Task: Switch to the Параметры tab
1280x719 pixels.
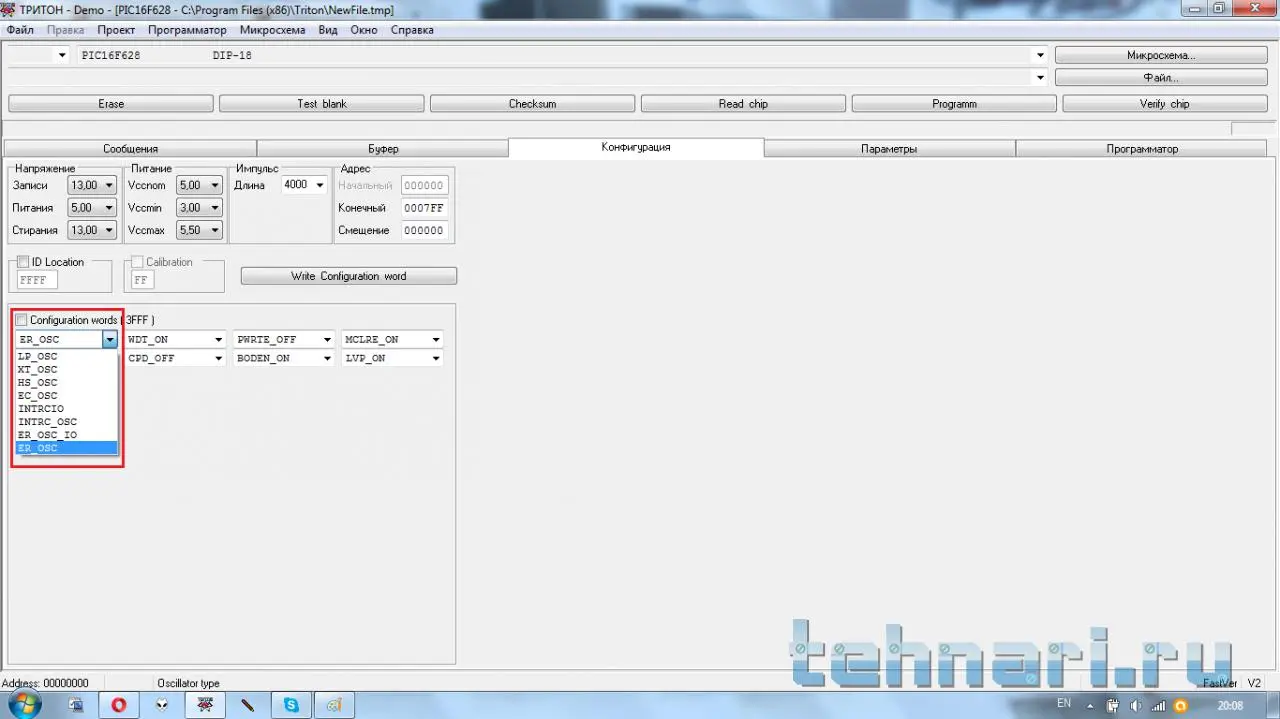Action: click(x=889, y=149)
